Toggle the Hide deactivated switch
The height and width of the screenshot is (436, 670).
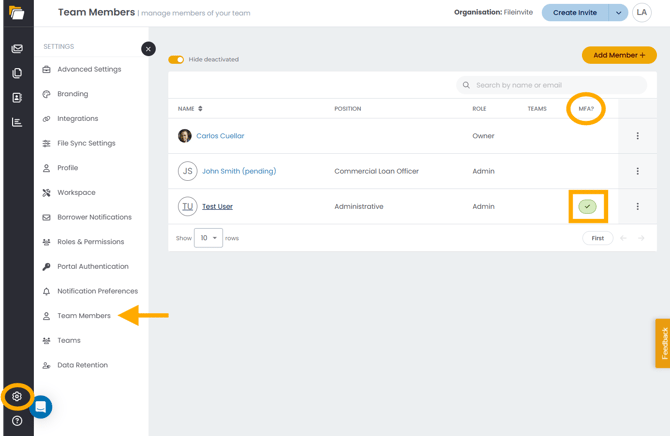(x=176, y=60)
